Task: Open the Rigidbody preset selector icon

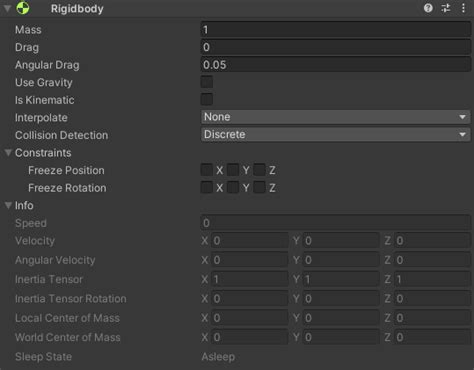Action: [446, 8]
